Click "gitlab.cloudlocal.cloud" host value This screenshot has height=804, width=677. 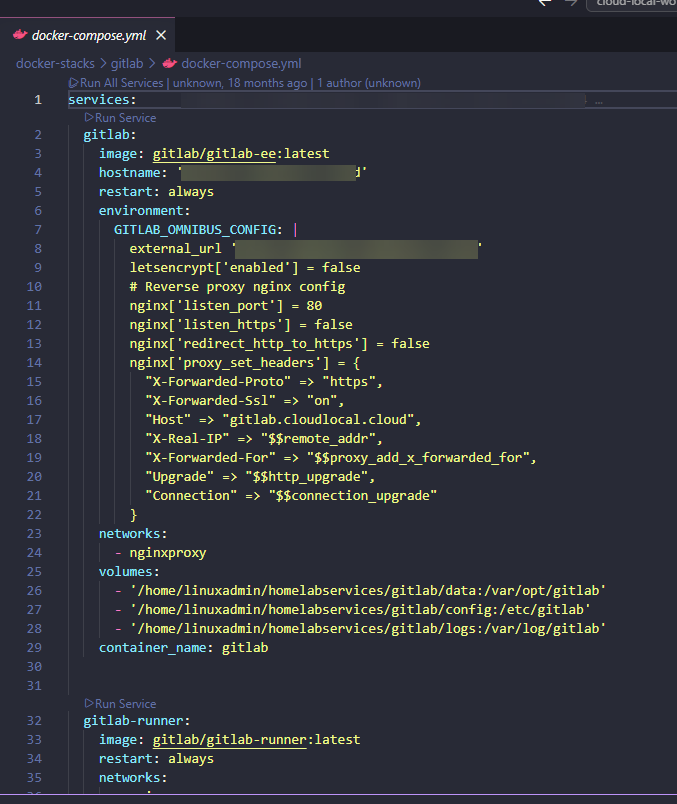point(317,419)
